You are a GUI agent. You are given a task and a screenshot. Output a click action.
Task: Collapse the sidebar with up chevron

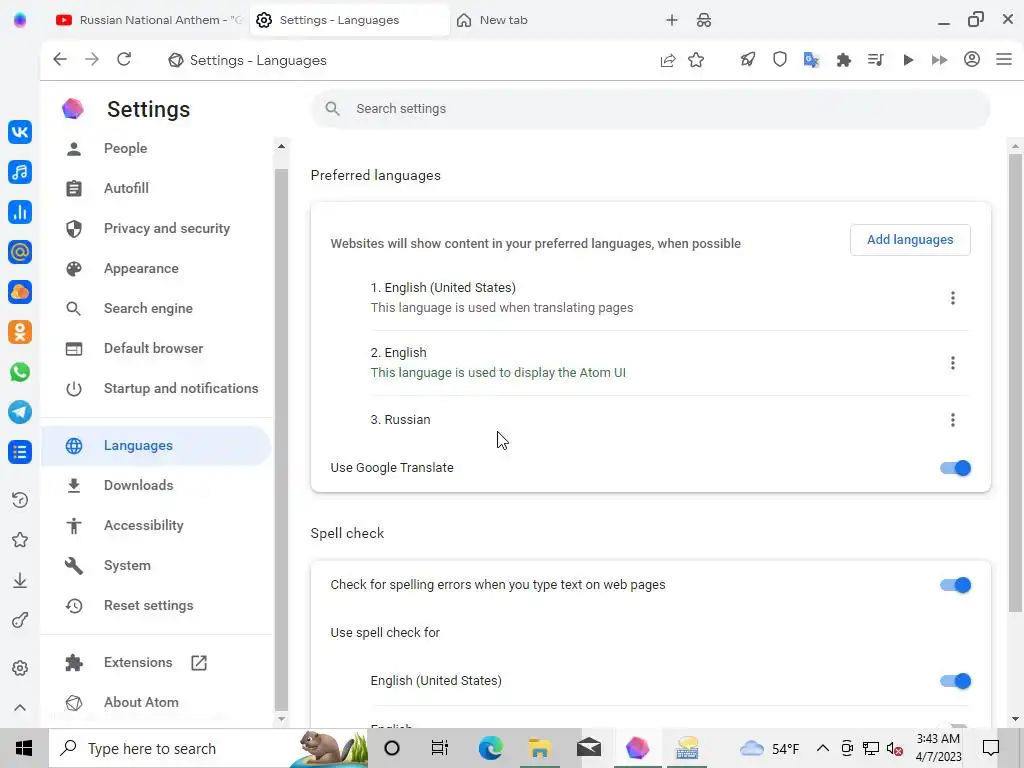(x=20, y=707)
